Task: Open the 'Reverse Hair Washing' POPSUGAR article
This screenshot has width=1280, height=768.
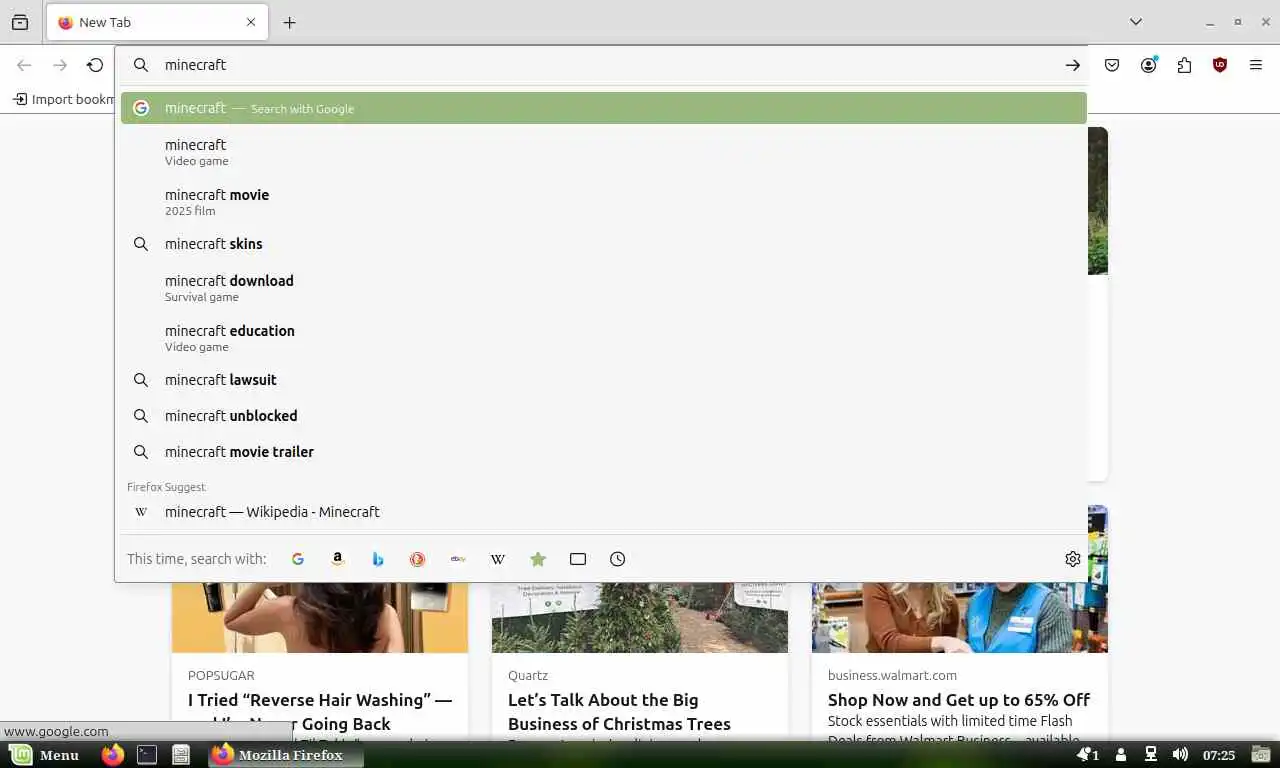Action: coord(320,711)
